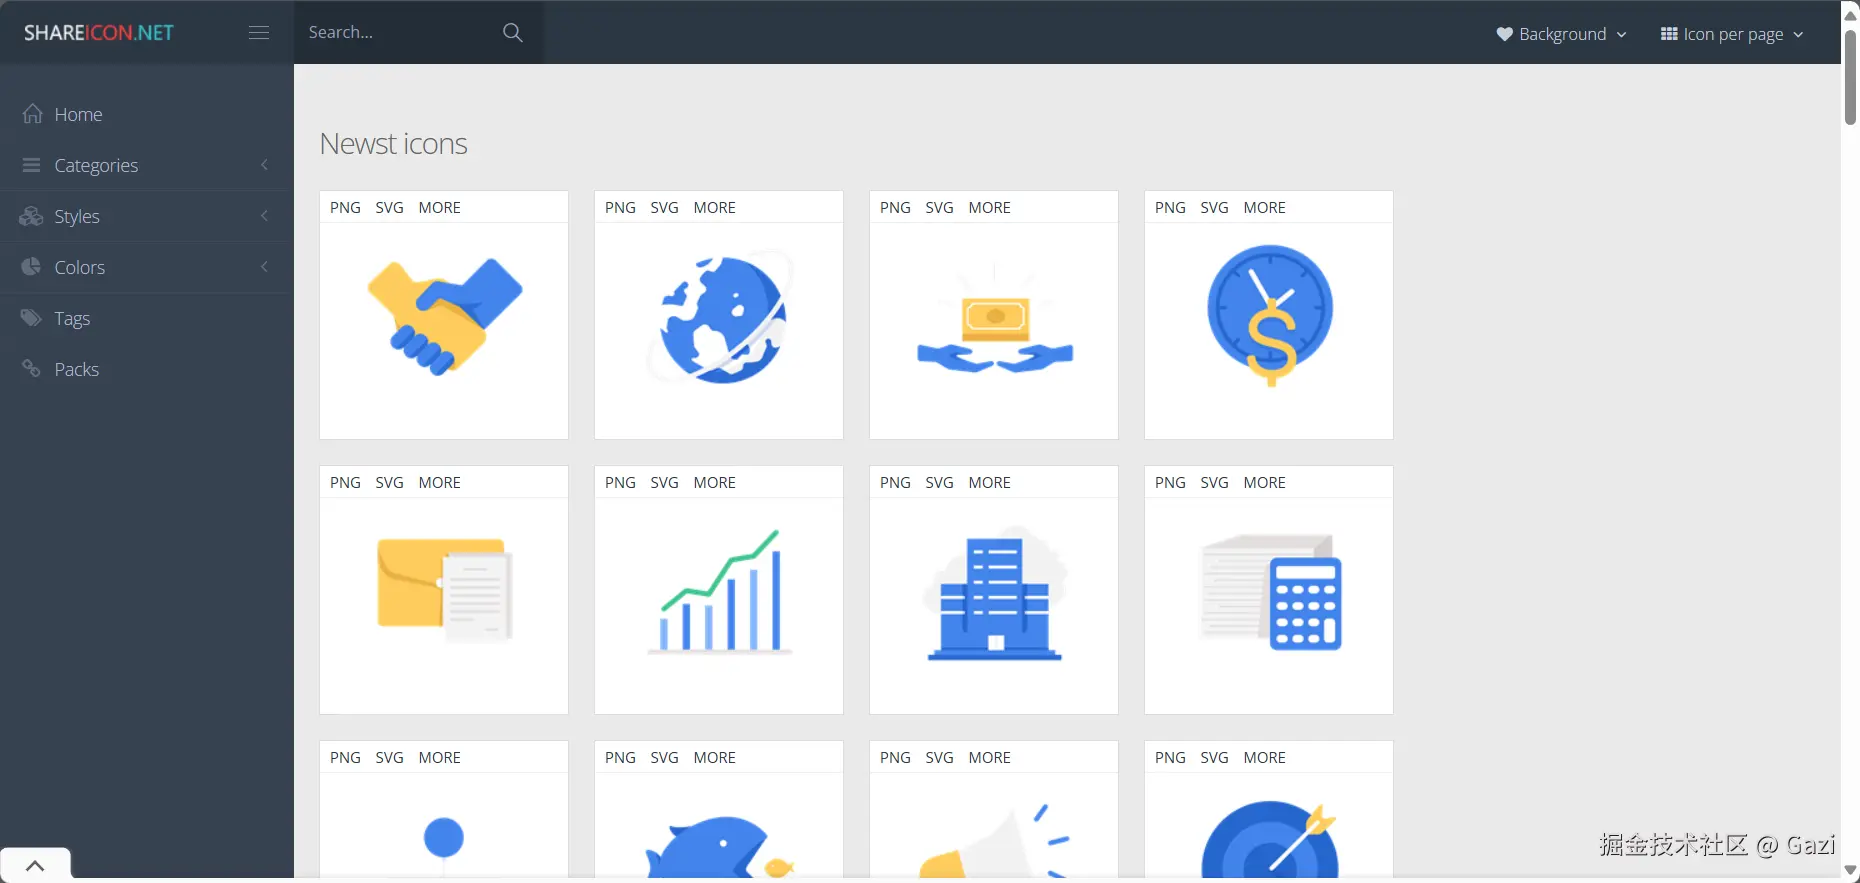Download PNG of the folder document icon
Viewport: 1860px width, 883px height.
(x=345, y=482)
